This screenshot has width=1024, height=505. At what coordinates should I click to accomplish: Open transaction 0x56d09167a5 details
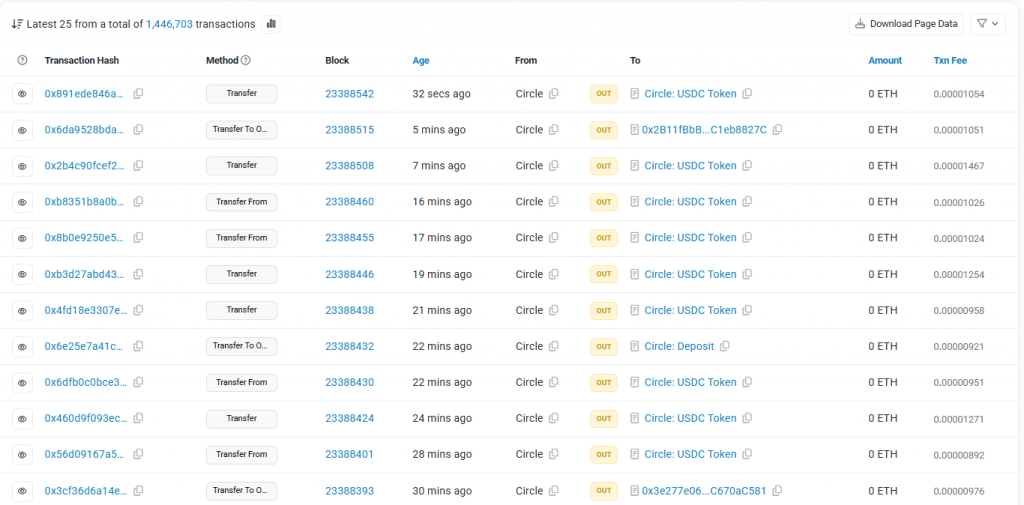pos(84,454)
